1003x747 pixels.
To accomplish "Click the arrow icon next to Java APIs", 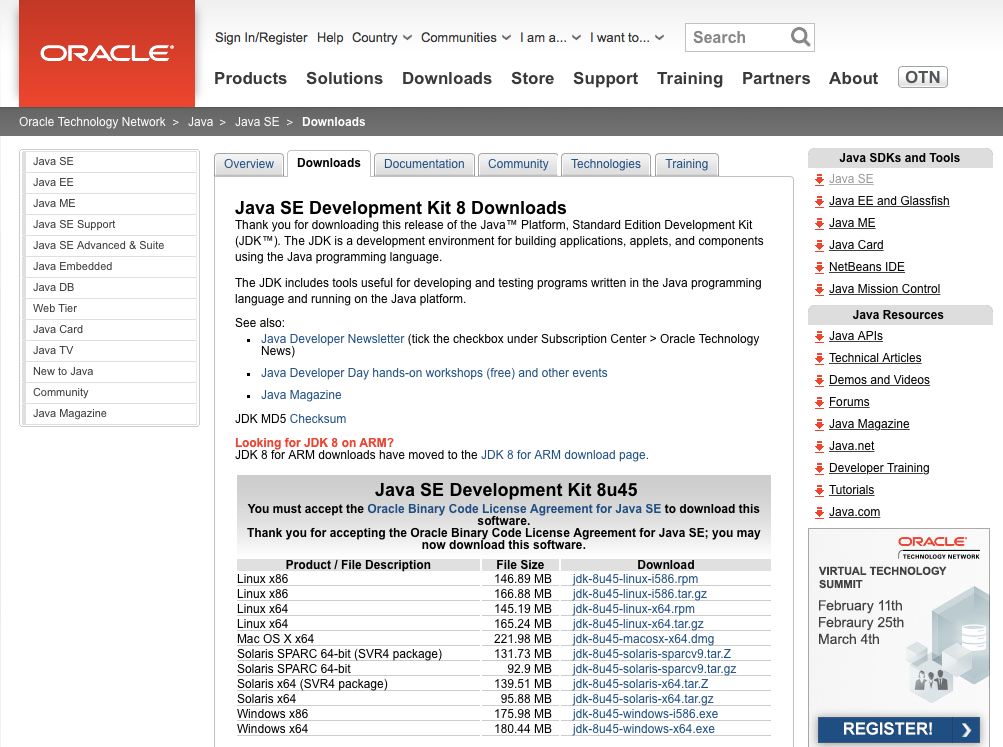I will tap(819, 336).
